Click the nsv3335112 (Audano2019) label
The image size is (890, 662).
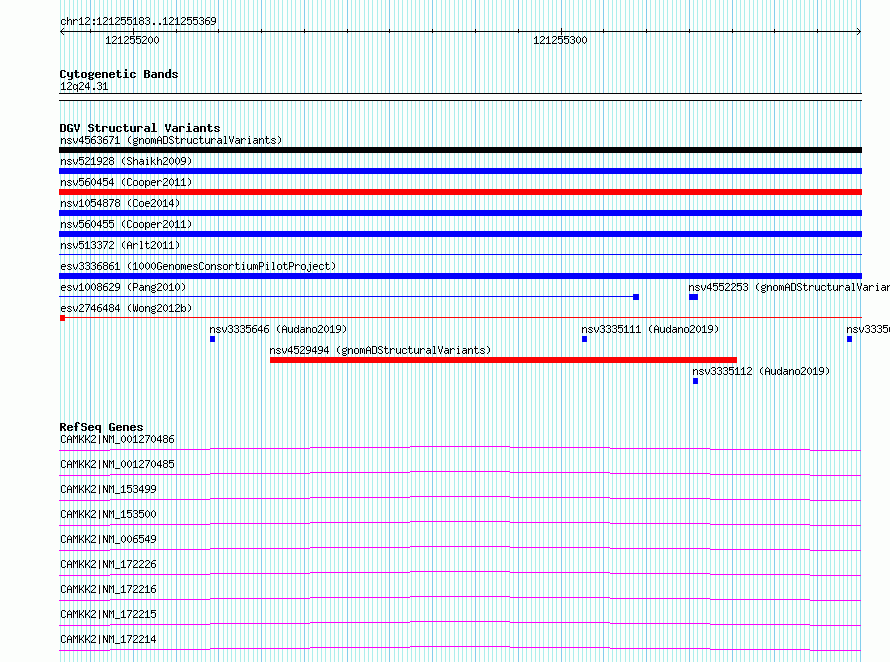coord(761,371)
